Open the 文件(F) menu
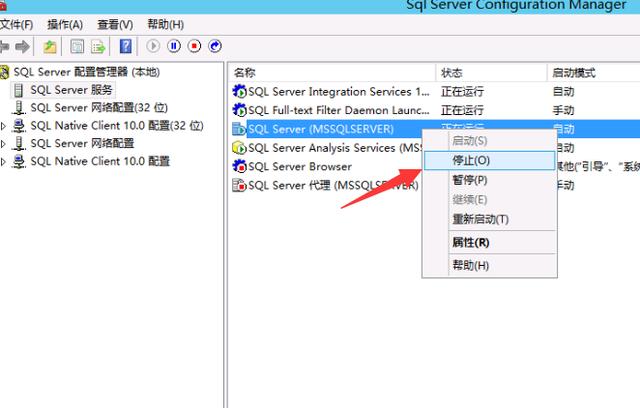Screen dimensions: 640x408 (16, 25)
